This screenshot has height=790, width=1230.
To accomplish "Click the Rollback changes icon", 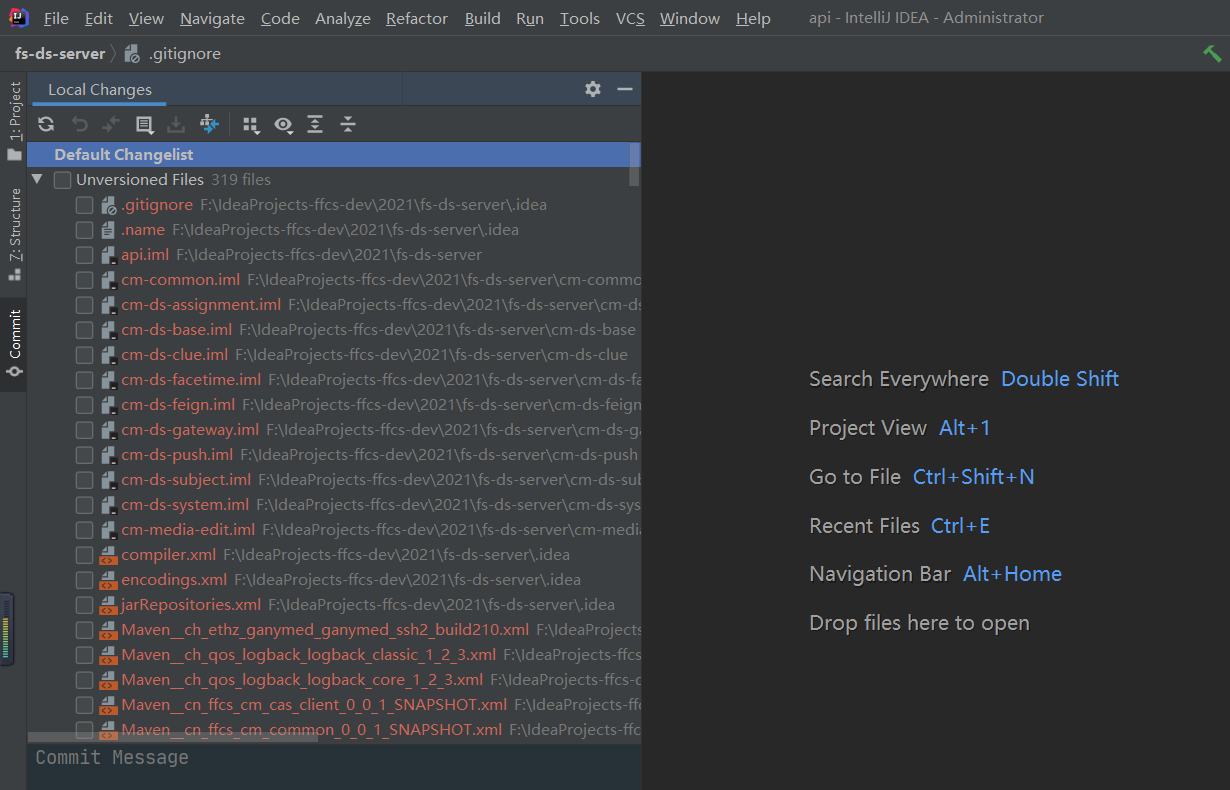I will (x=79, y=124).
